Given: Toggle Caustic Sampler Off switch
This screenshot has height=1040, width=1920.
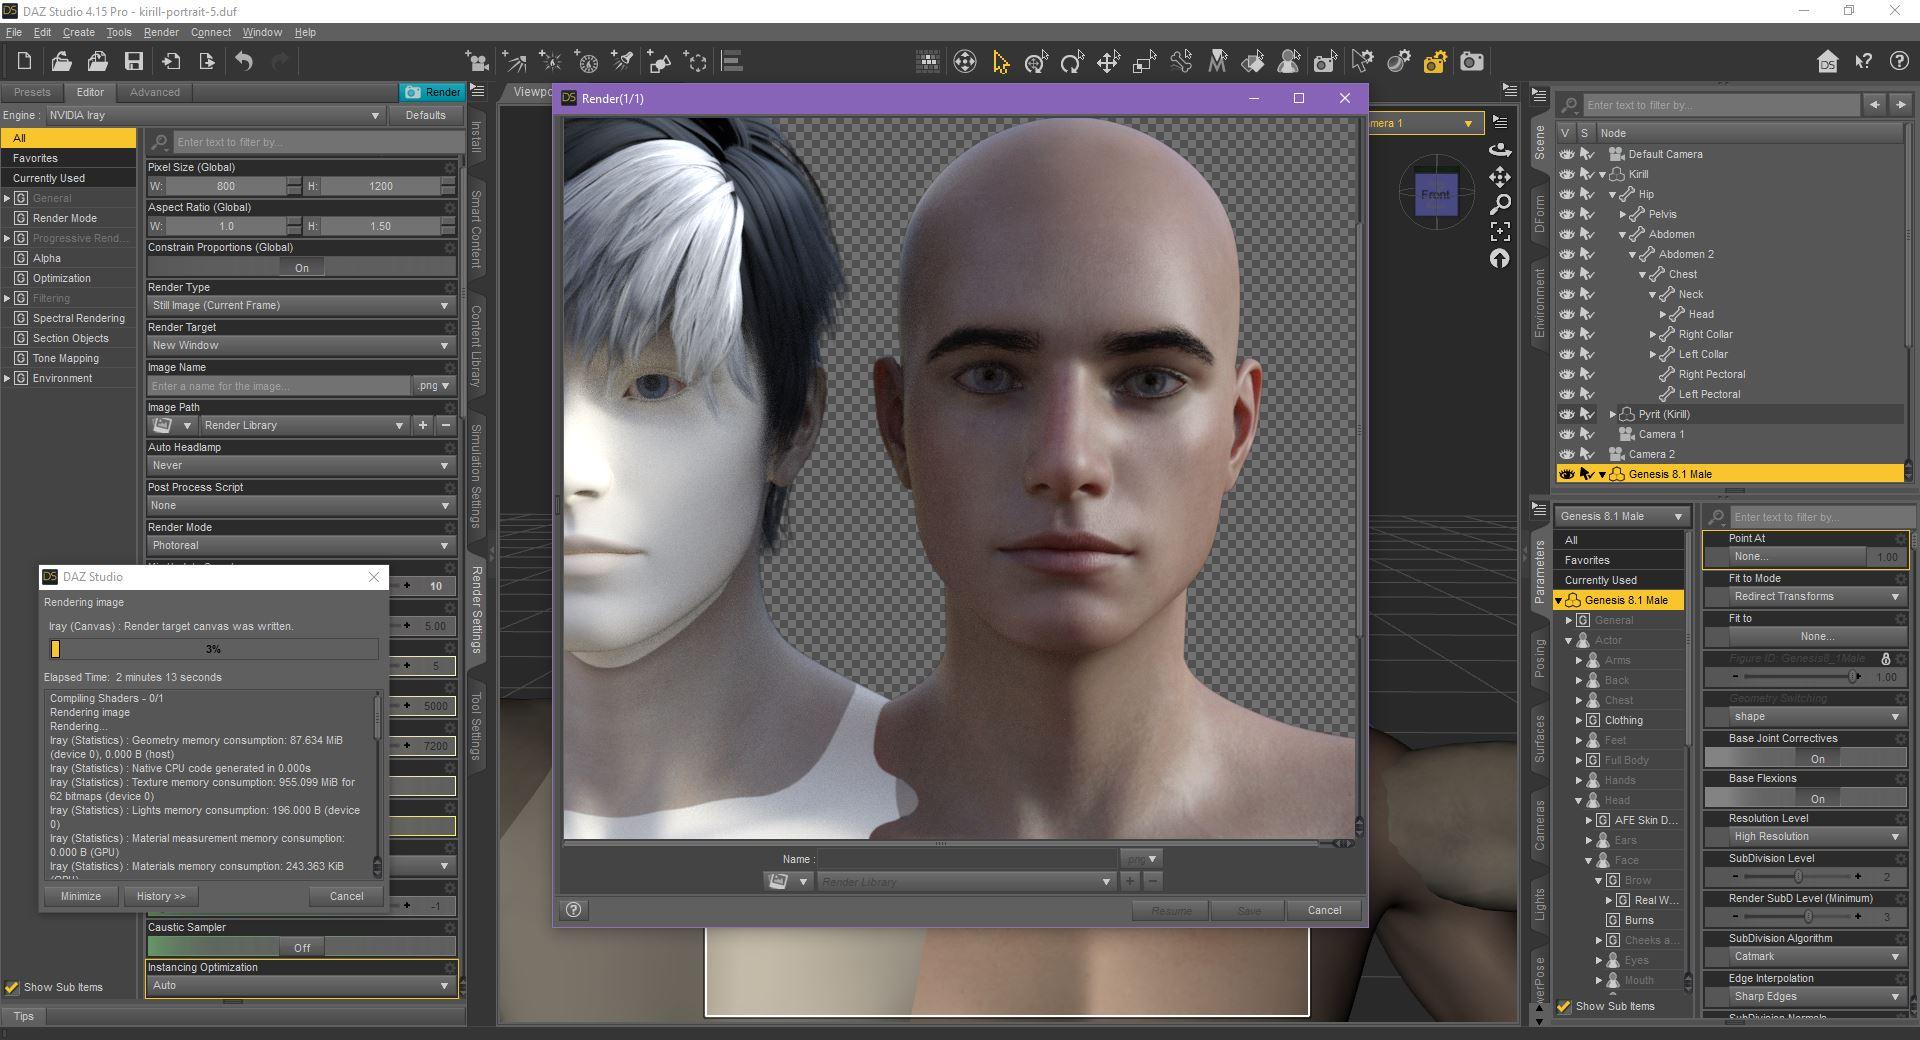Looking at the screenshot, I should pyautogui.click(x=301, y=947).
